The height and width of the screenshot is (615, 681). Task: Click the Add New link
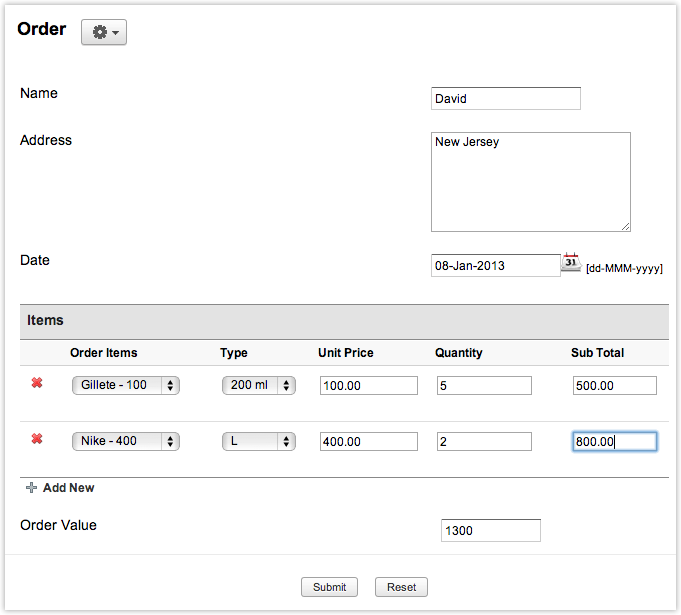tap(68, 488)
